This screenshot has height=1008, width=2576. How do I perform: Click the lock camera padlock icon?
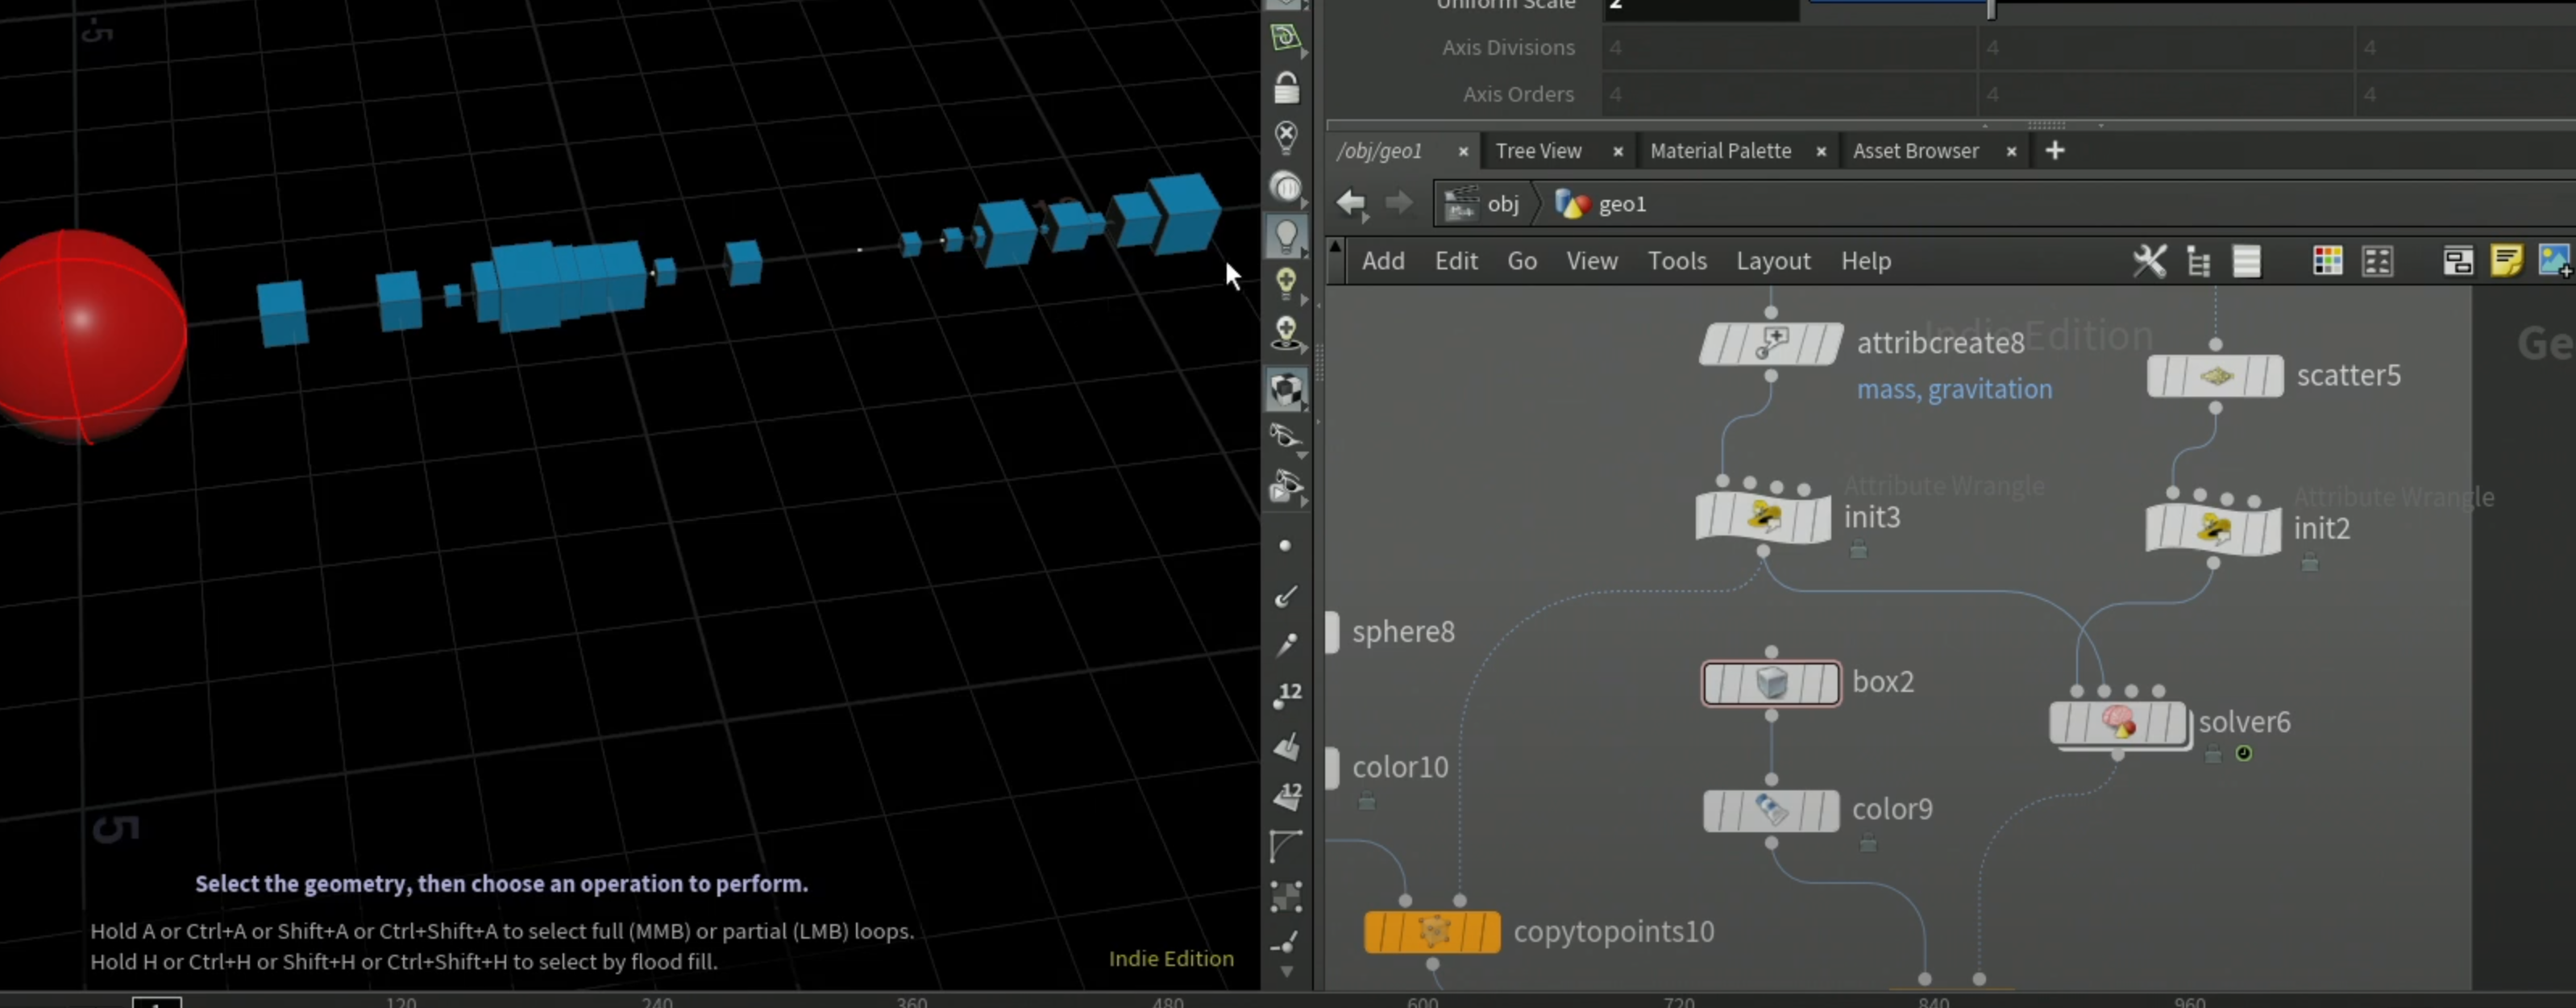pos(1286,88)
